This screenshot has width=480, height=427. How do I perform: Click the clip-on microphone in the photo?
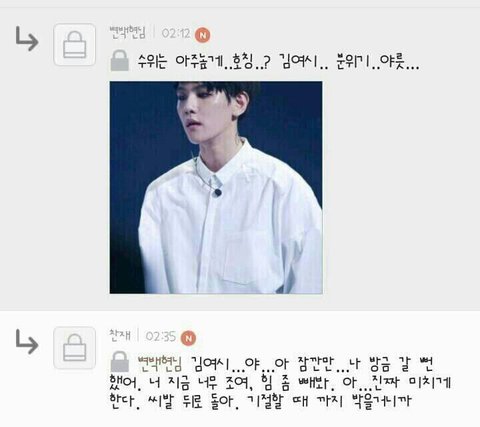tap(218, 192)
